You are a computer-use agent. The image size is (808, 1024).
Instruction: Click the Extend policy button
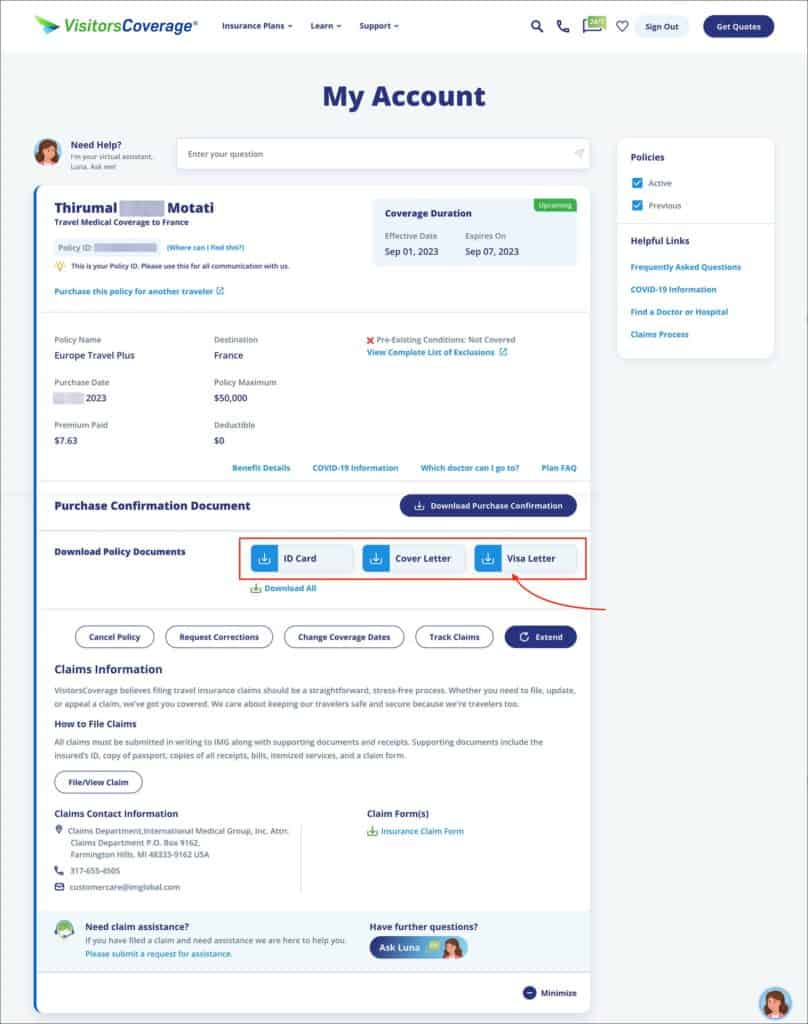tap(540, 637)
